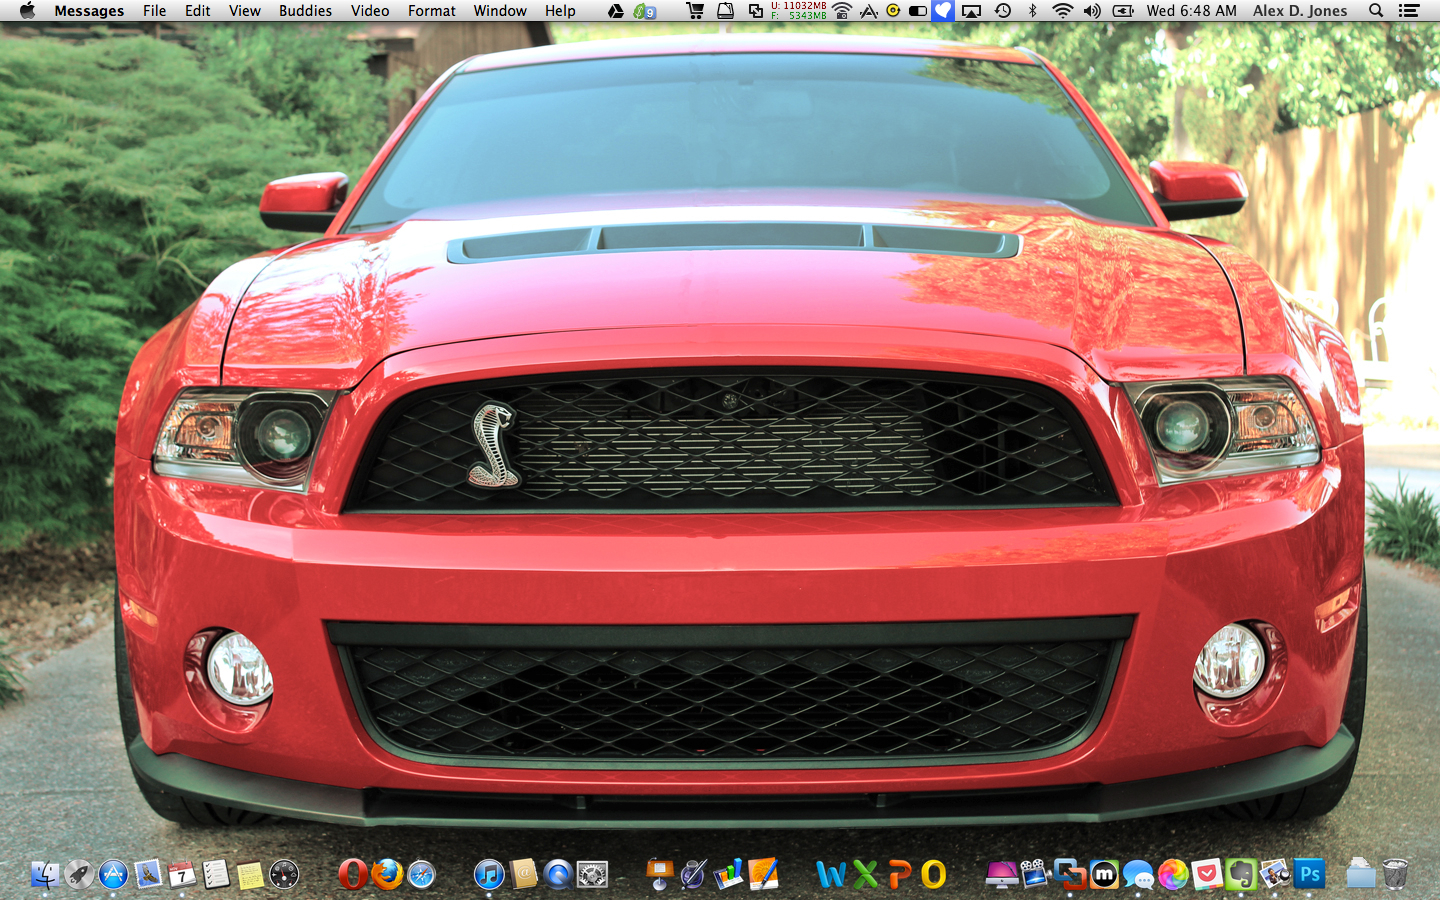Image resolution: width=1440 pixels, height=900 pixels.
Task: Open the Dashboard gauge icon
Action: pyautogui.click(x=284, y=875)
